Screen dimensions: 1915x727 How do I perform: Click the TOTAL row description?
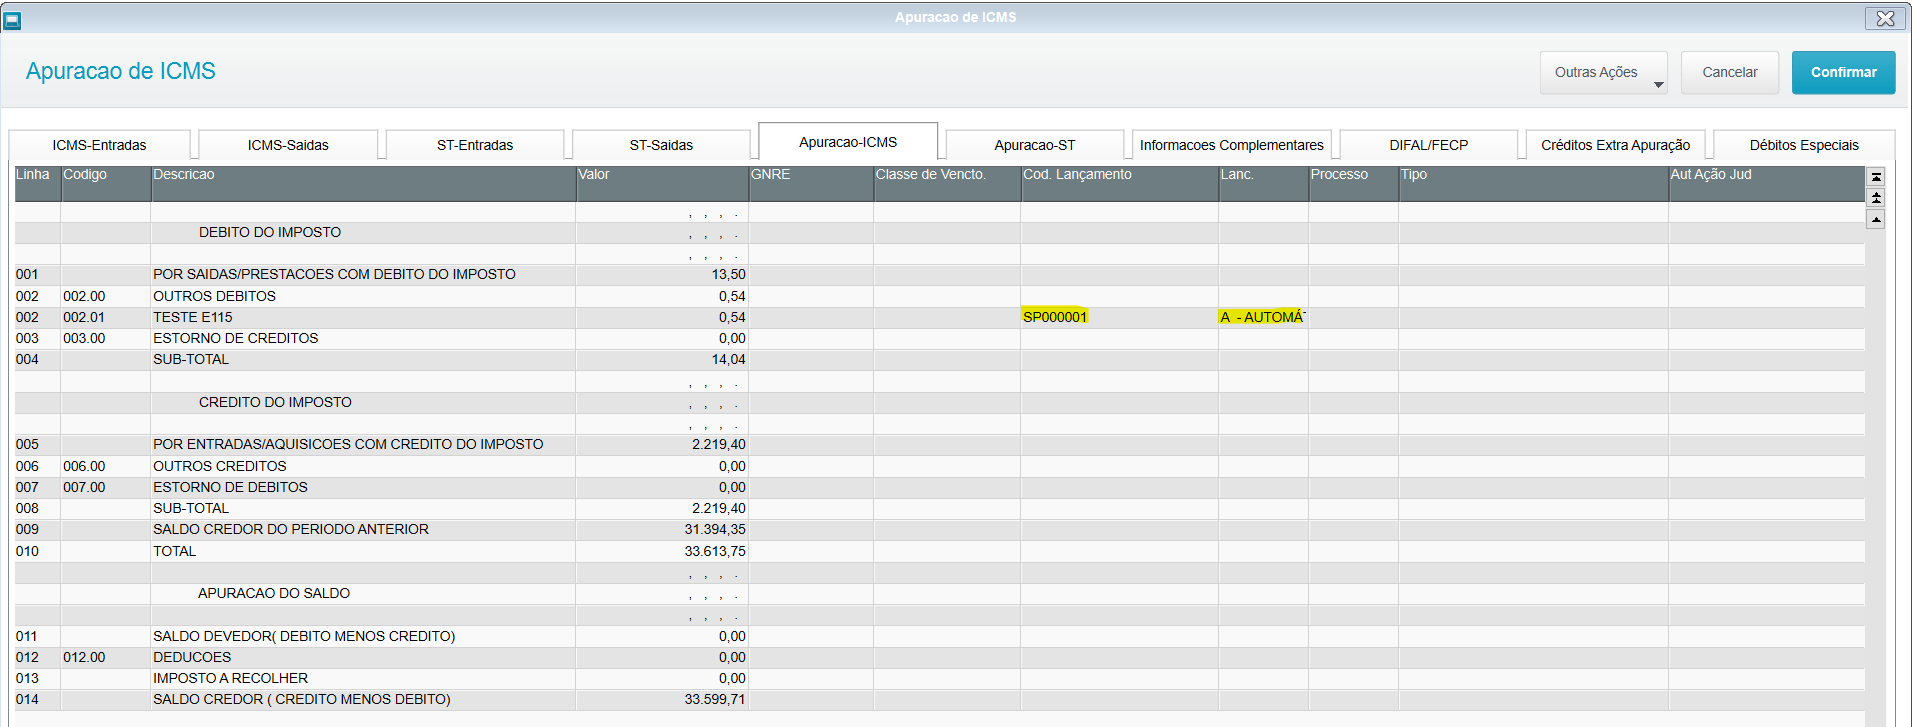click(x=174, y=551)
